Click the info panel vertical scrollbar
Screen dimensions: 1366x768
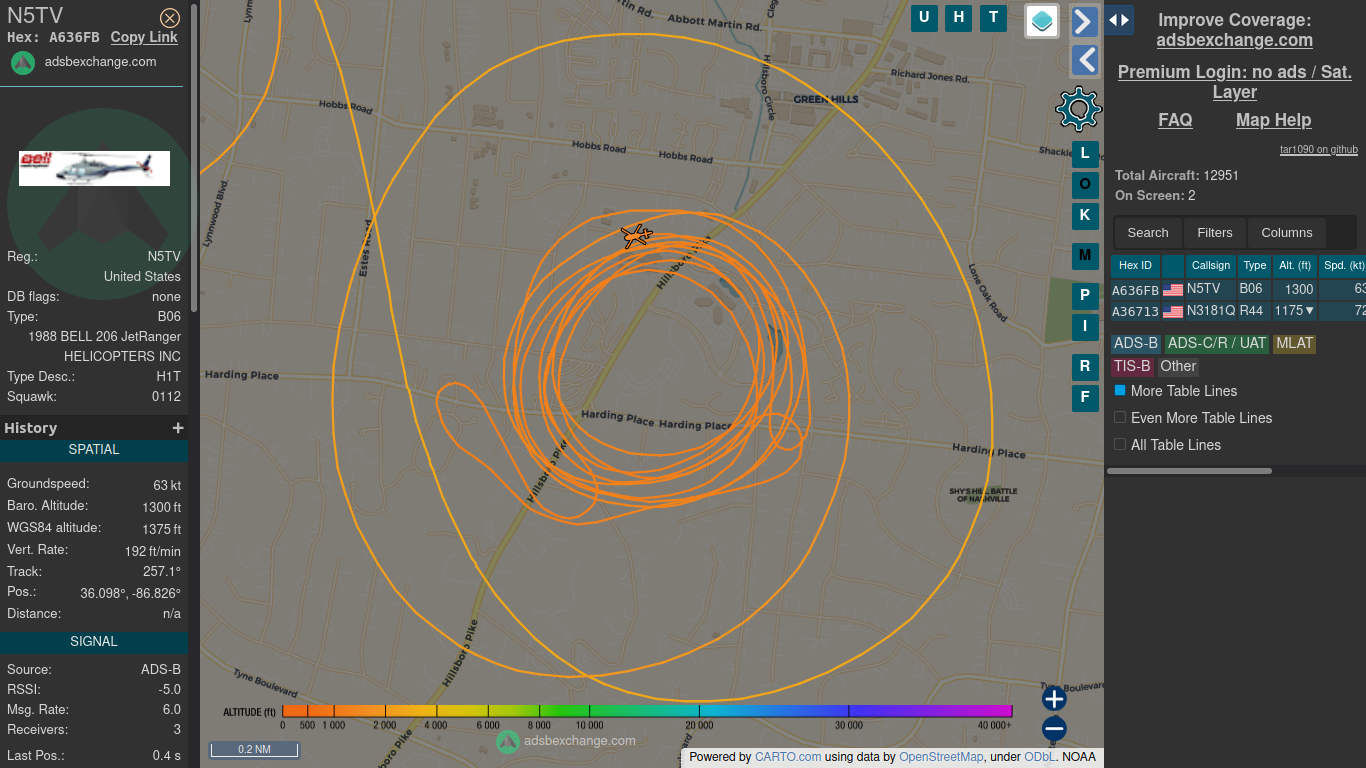(194, 160)
